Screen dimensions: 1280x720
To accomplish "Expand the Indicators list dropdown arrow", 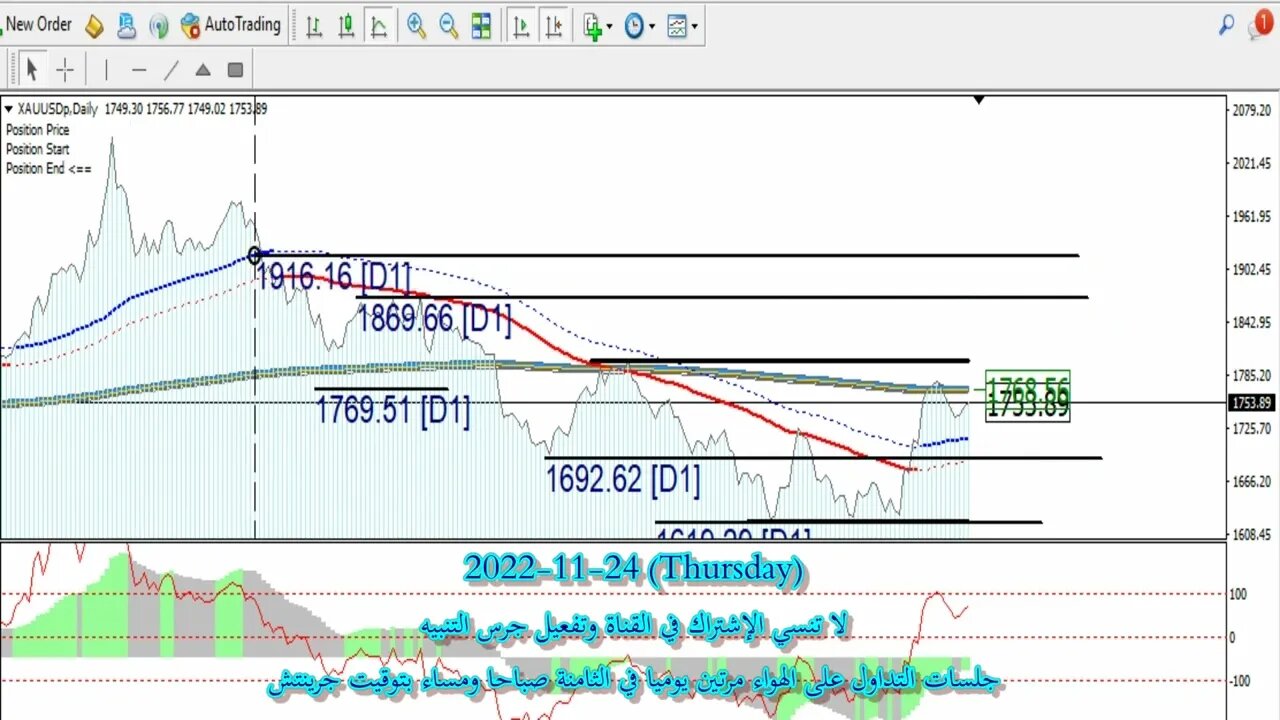I will click(610, 27).
